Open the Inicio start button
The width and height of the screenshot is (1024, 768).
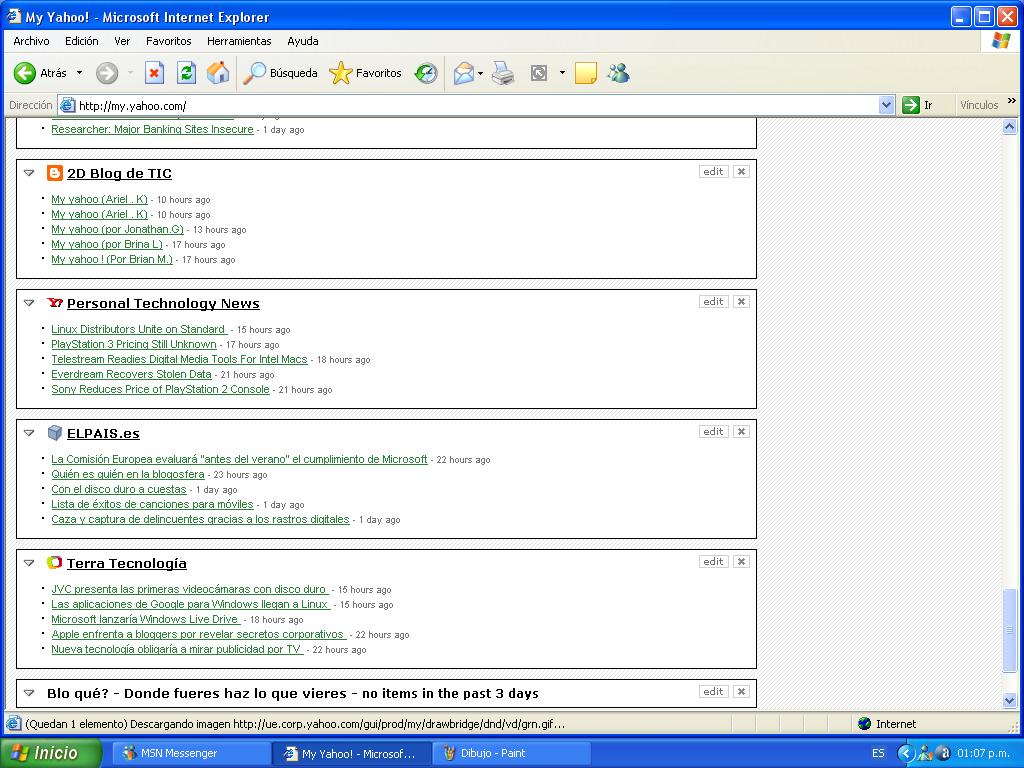click(x=51, y=753)
